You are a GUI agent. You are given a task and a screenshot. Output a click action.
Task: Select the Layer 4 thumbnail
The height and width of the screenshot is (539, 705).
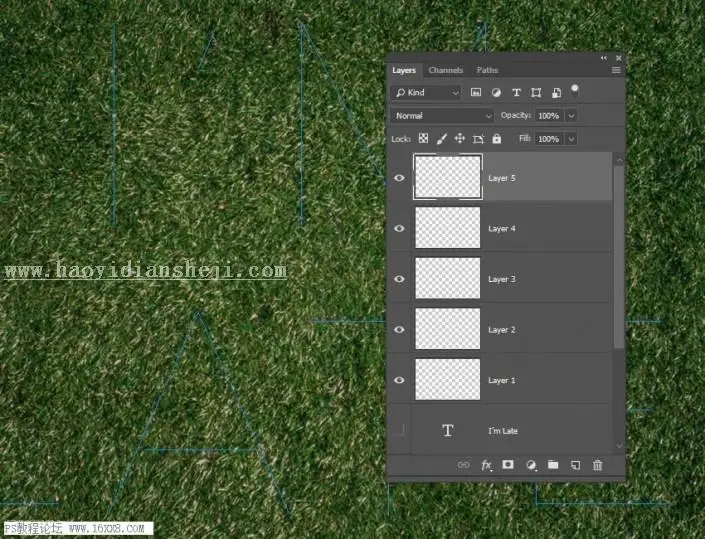(x=448, y=227)
